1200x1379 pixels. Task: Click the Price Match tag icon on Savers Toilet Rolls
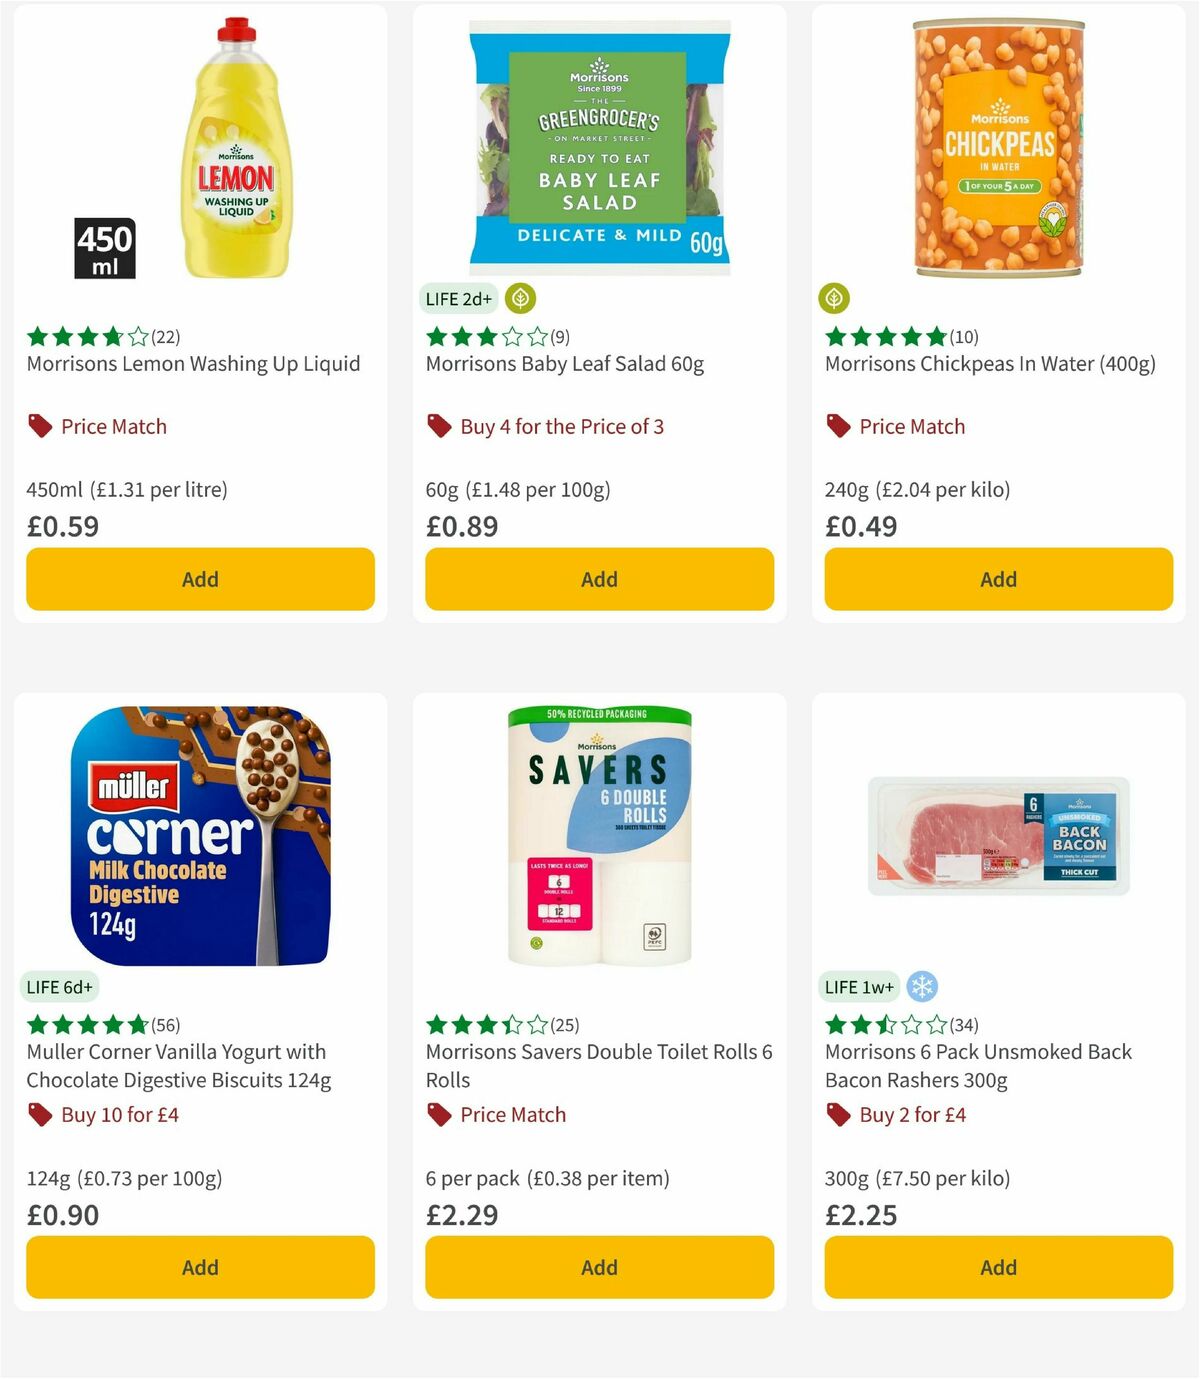437,1113
